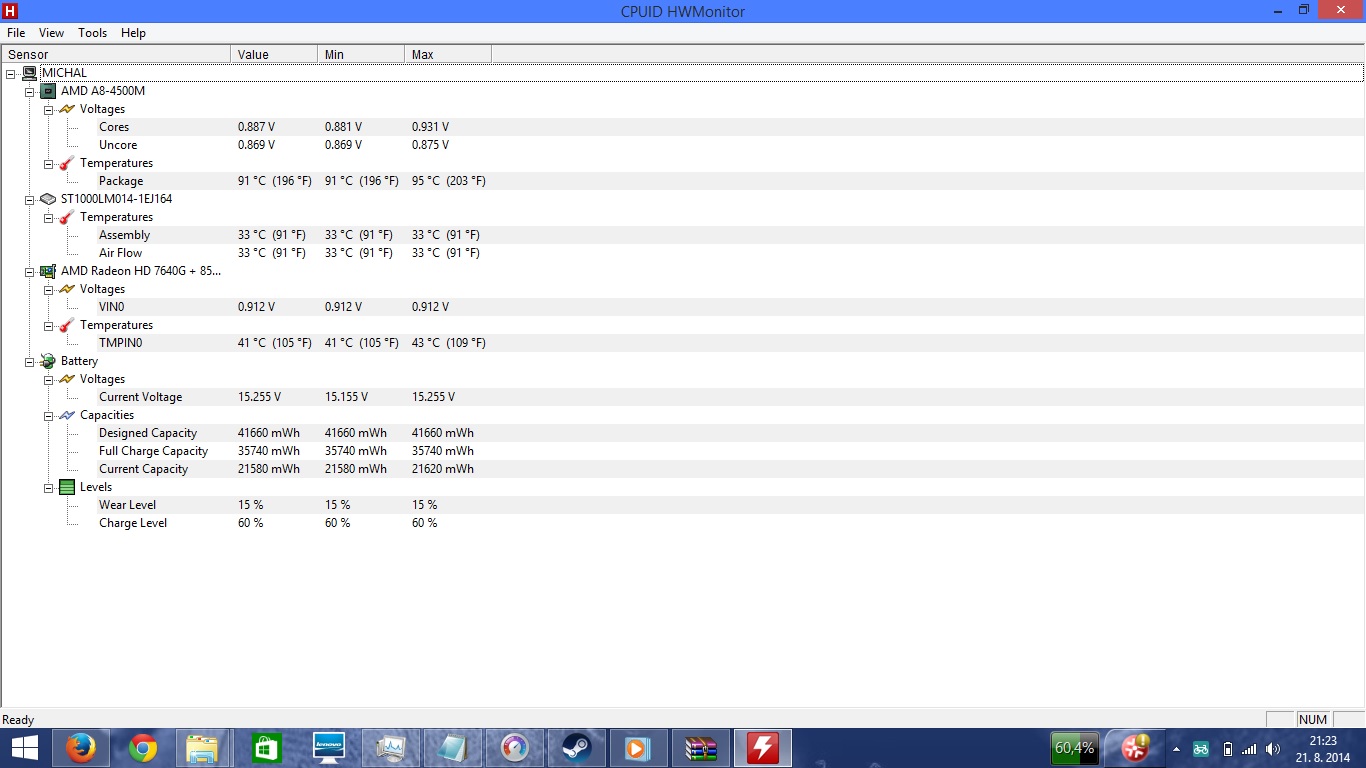
Task: Click the Levels green bars icon
Action: [67, 487]
